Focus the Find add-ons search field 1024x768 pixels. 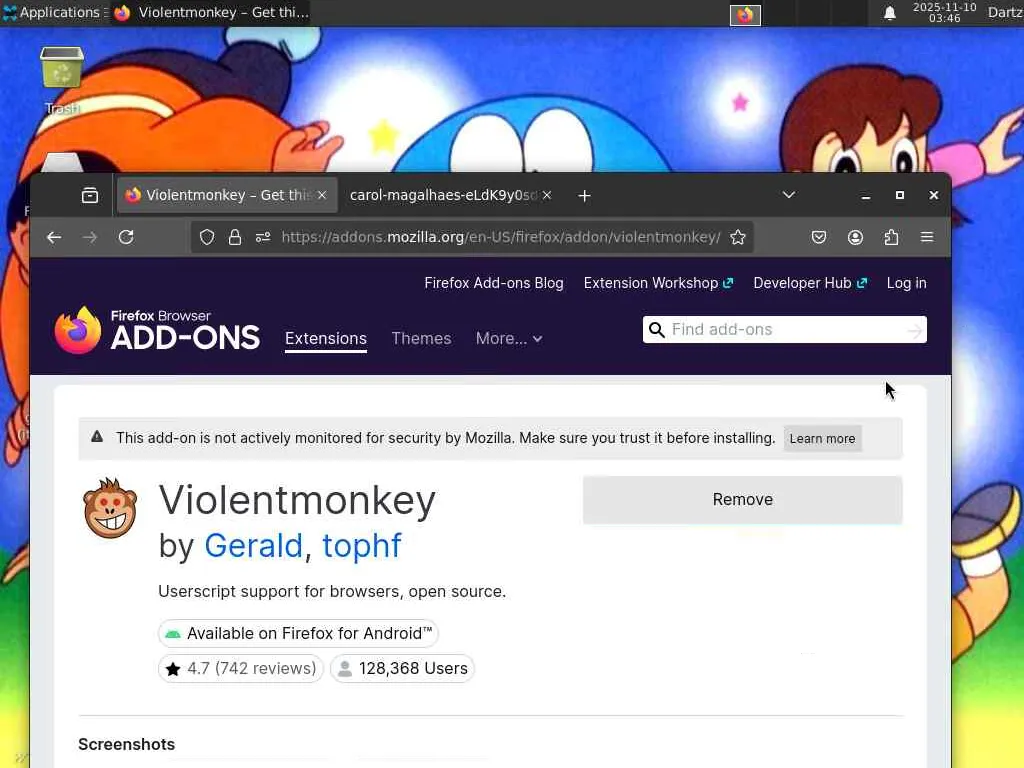click(784, 330)
